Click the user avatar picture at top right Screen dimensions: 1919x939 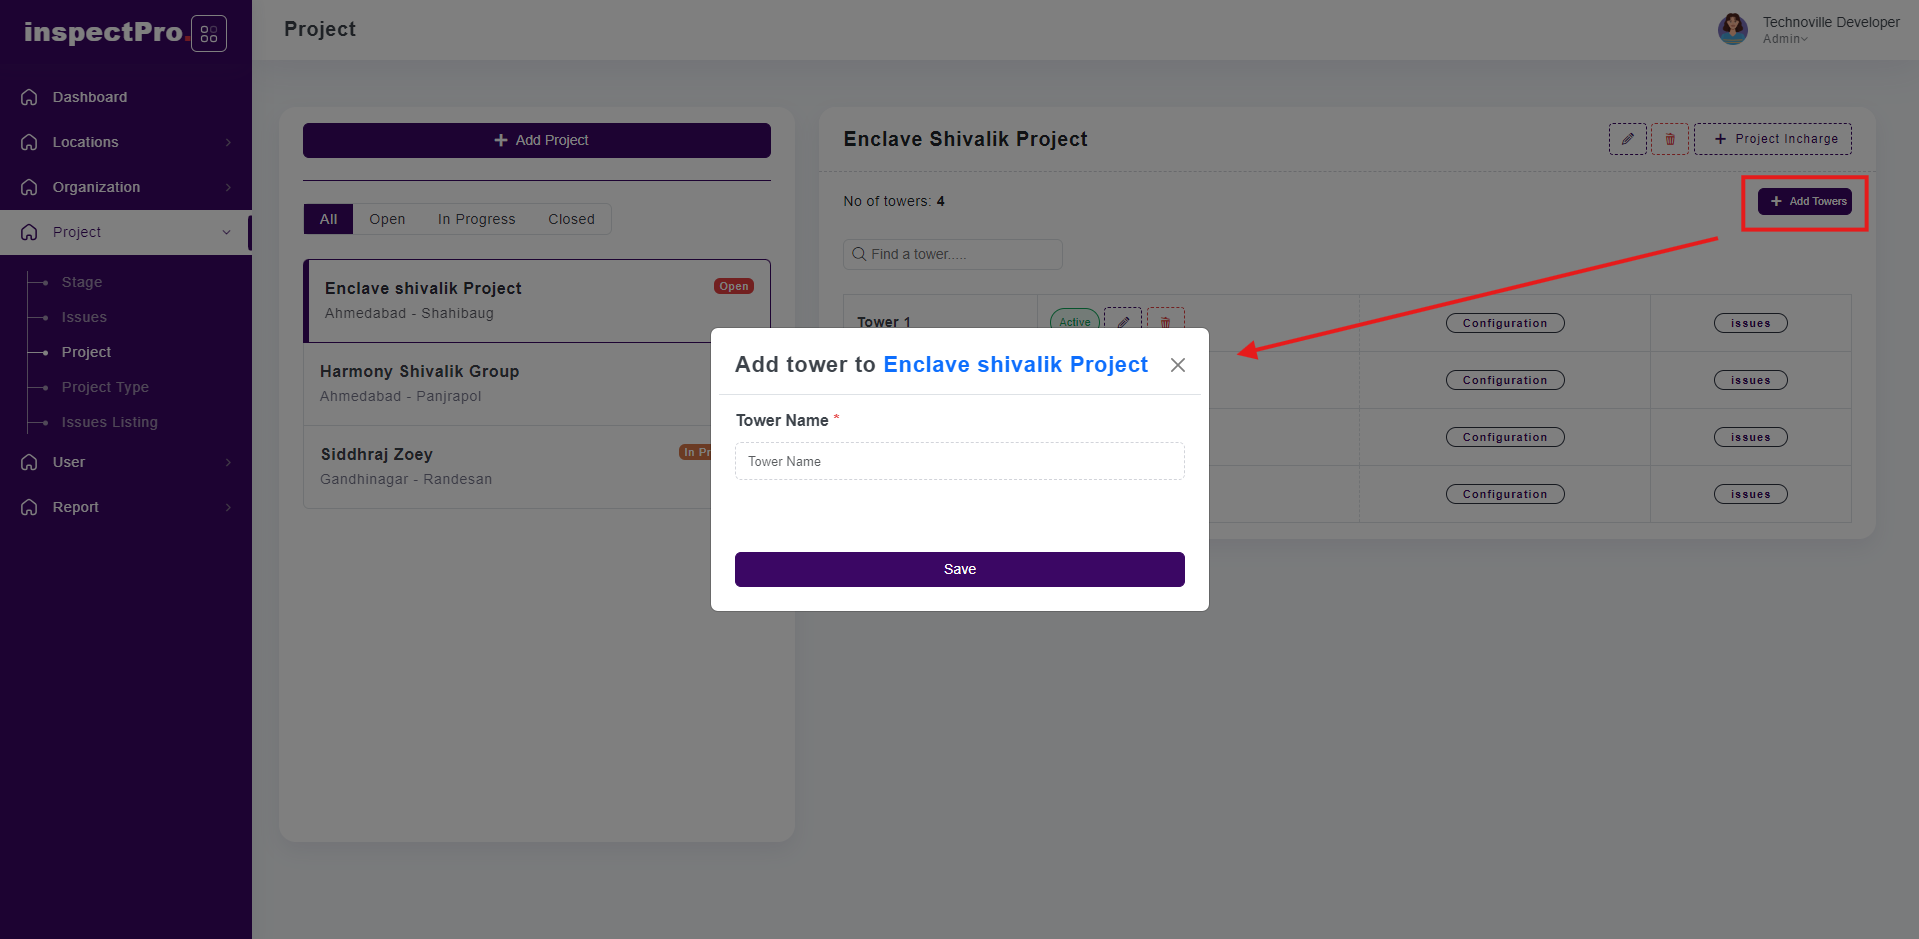pyautogui.click(x=1733, y=29)
